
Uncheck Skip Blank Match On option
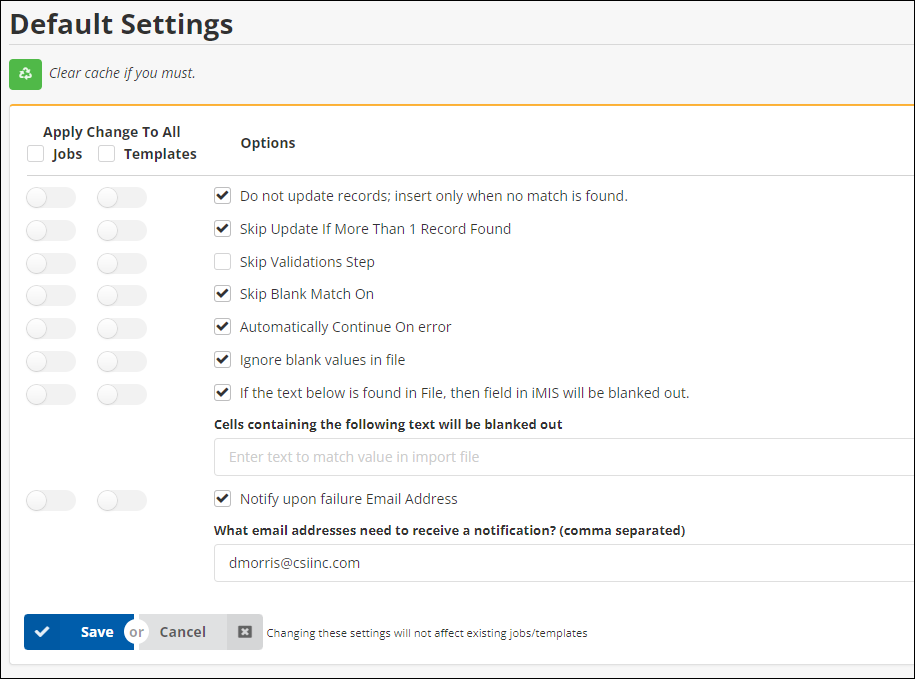[x=223, y=294]
